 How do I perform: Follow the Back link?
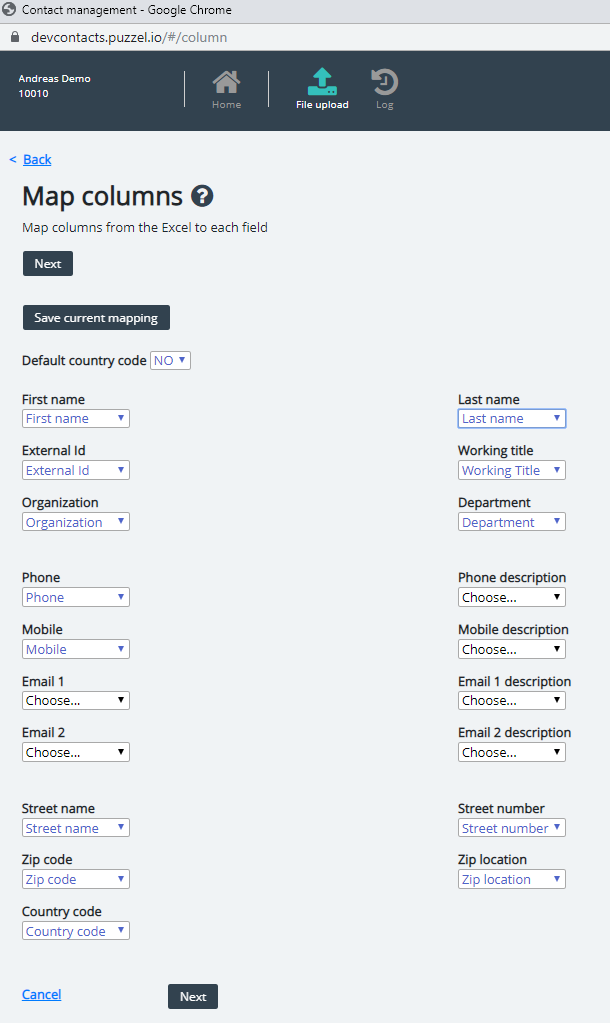click(37, 160)
